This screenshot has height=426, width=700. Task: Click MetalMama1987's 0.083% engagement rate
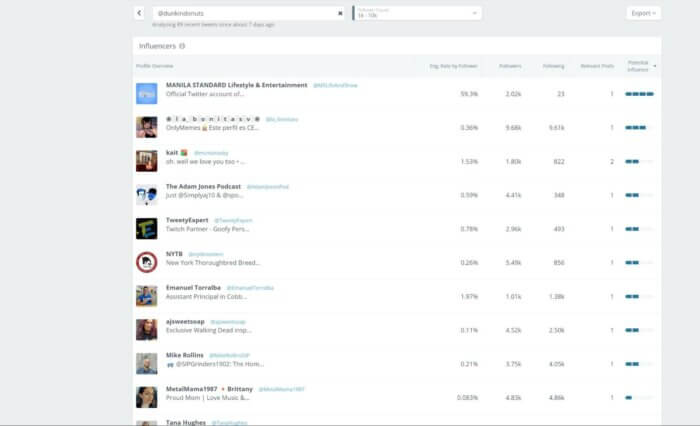(x=467, y=397)
